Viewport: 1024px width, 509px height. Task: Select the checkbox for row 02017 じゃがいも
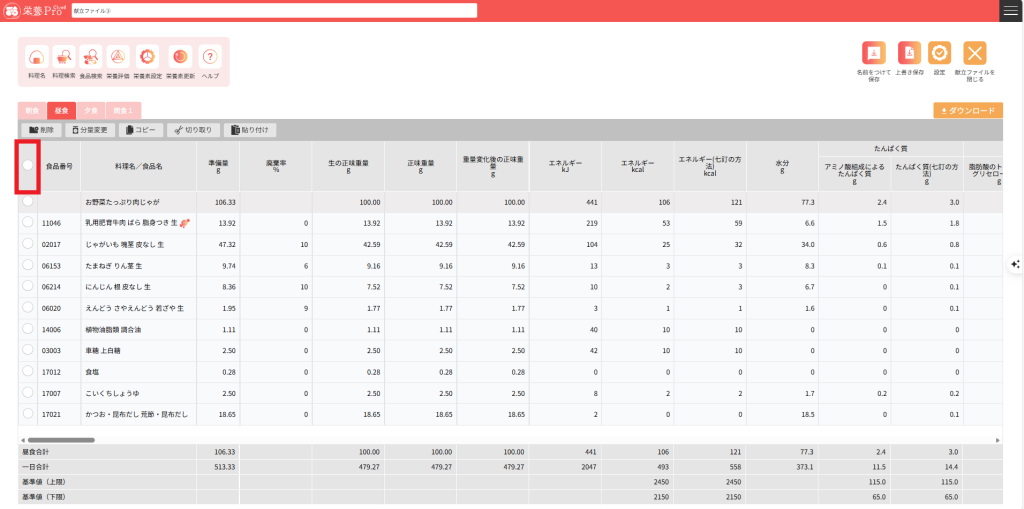click(28, 243)
